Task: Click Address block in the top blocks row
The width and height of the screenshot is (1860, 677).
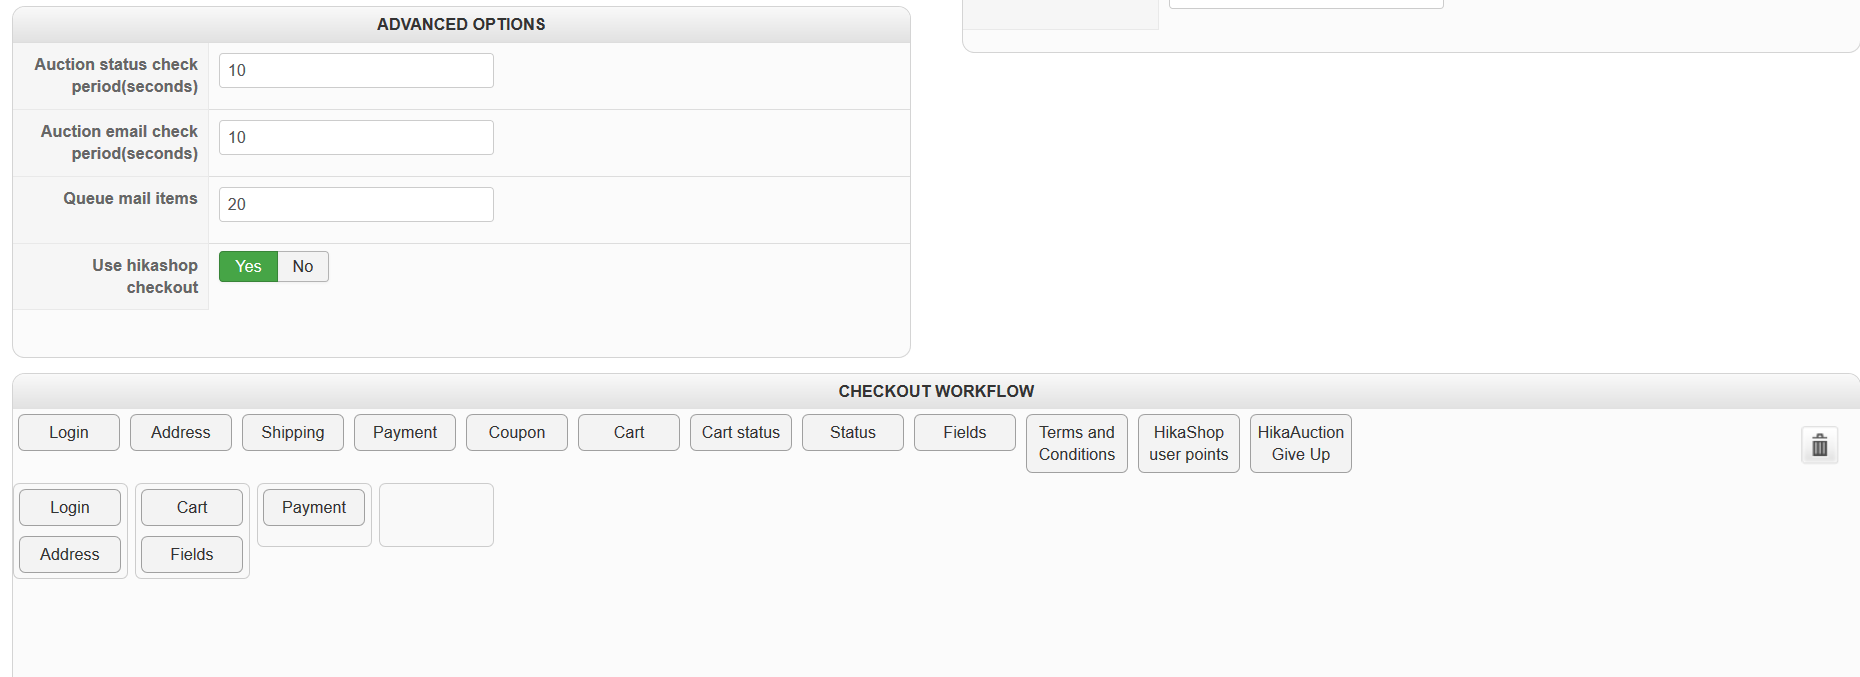Action: pos(181,432)
